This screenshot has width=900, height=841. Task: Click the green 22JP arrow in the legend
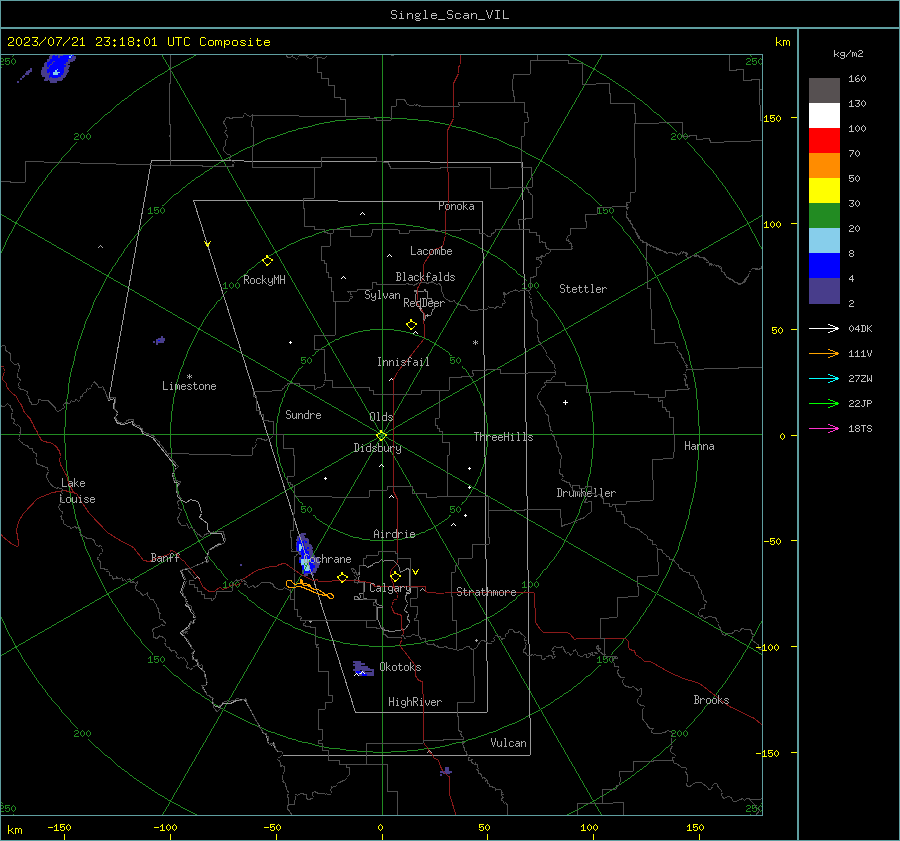point(824,404)
